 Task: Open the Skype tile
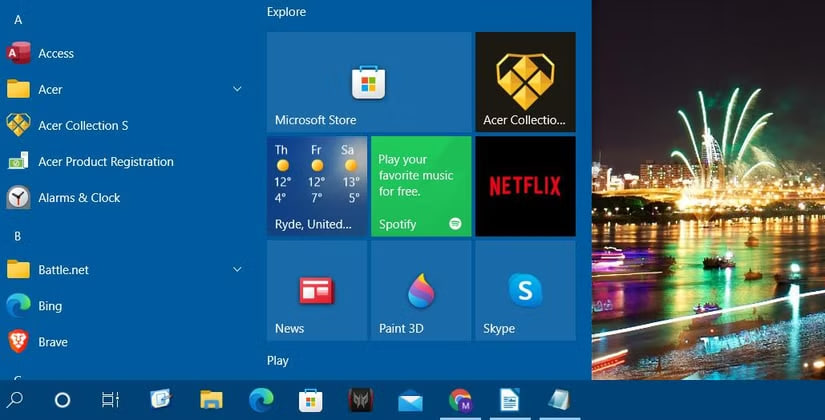525,290
